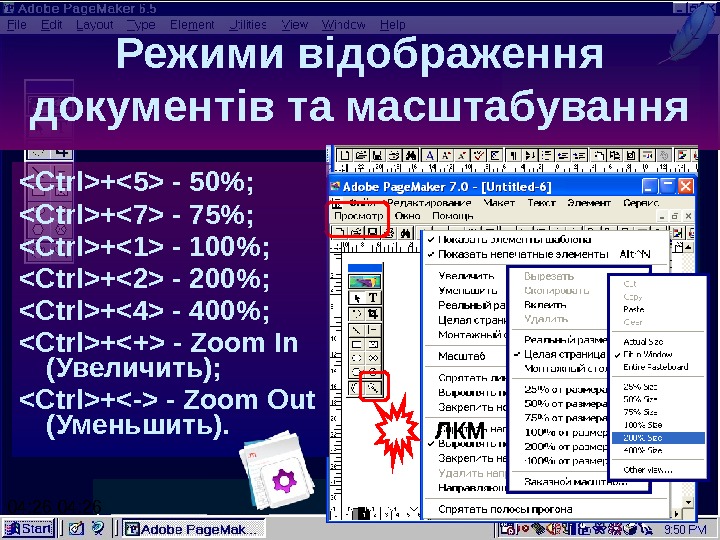Select '200% Size' highlighted menu entry
The height and width of the screenshot is (540, 720).
click(658, 438)
